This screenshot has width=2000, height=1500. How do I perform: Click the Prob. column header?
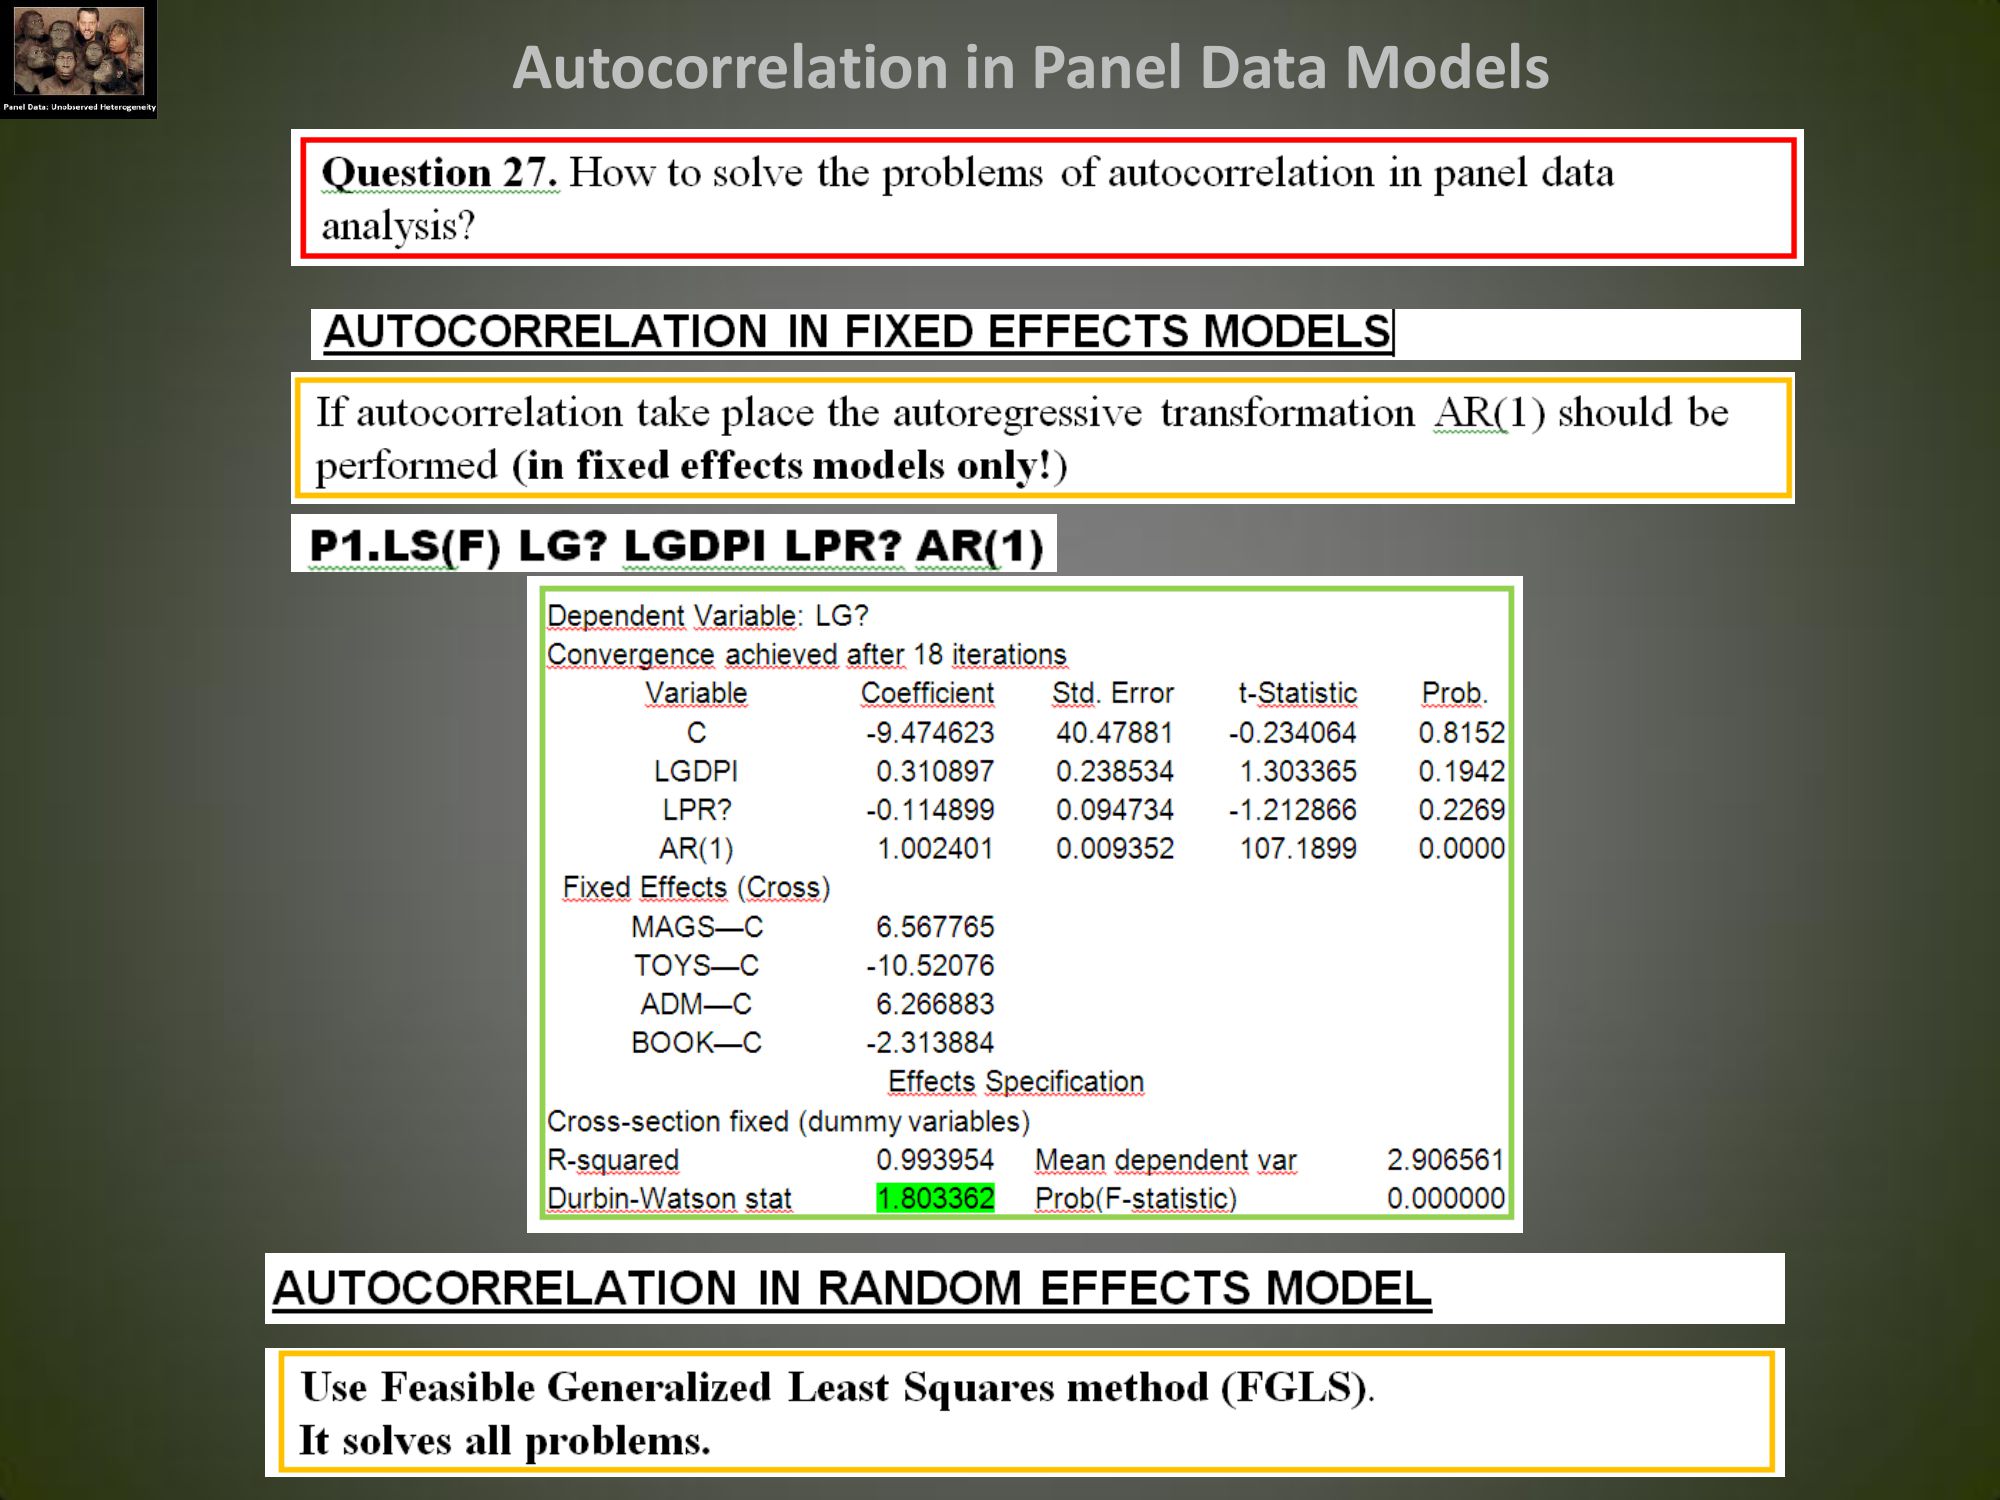coord(1454,693)
